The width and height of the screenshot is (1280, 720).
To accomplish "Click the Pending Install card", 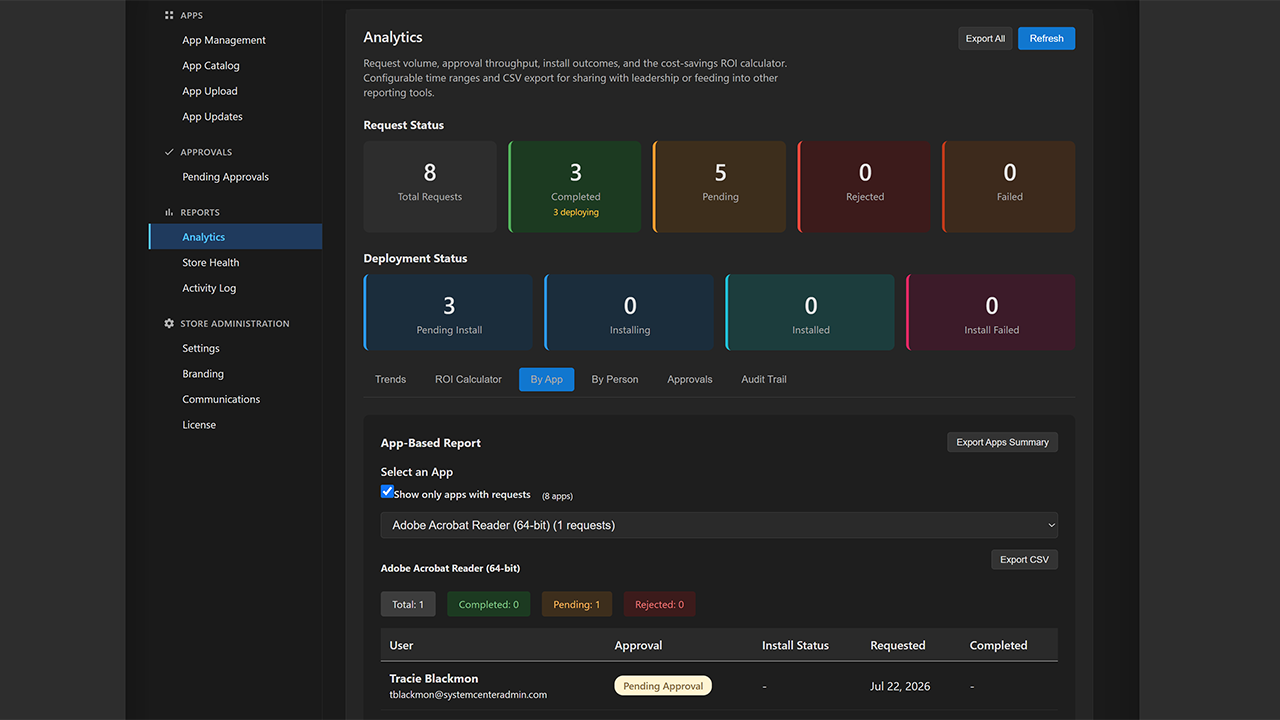I will [448, 312].
